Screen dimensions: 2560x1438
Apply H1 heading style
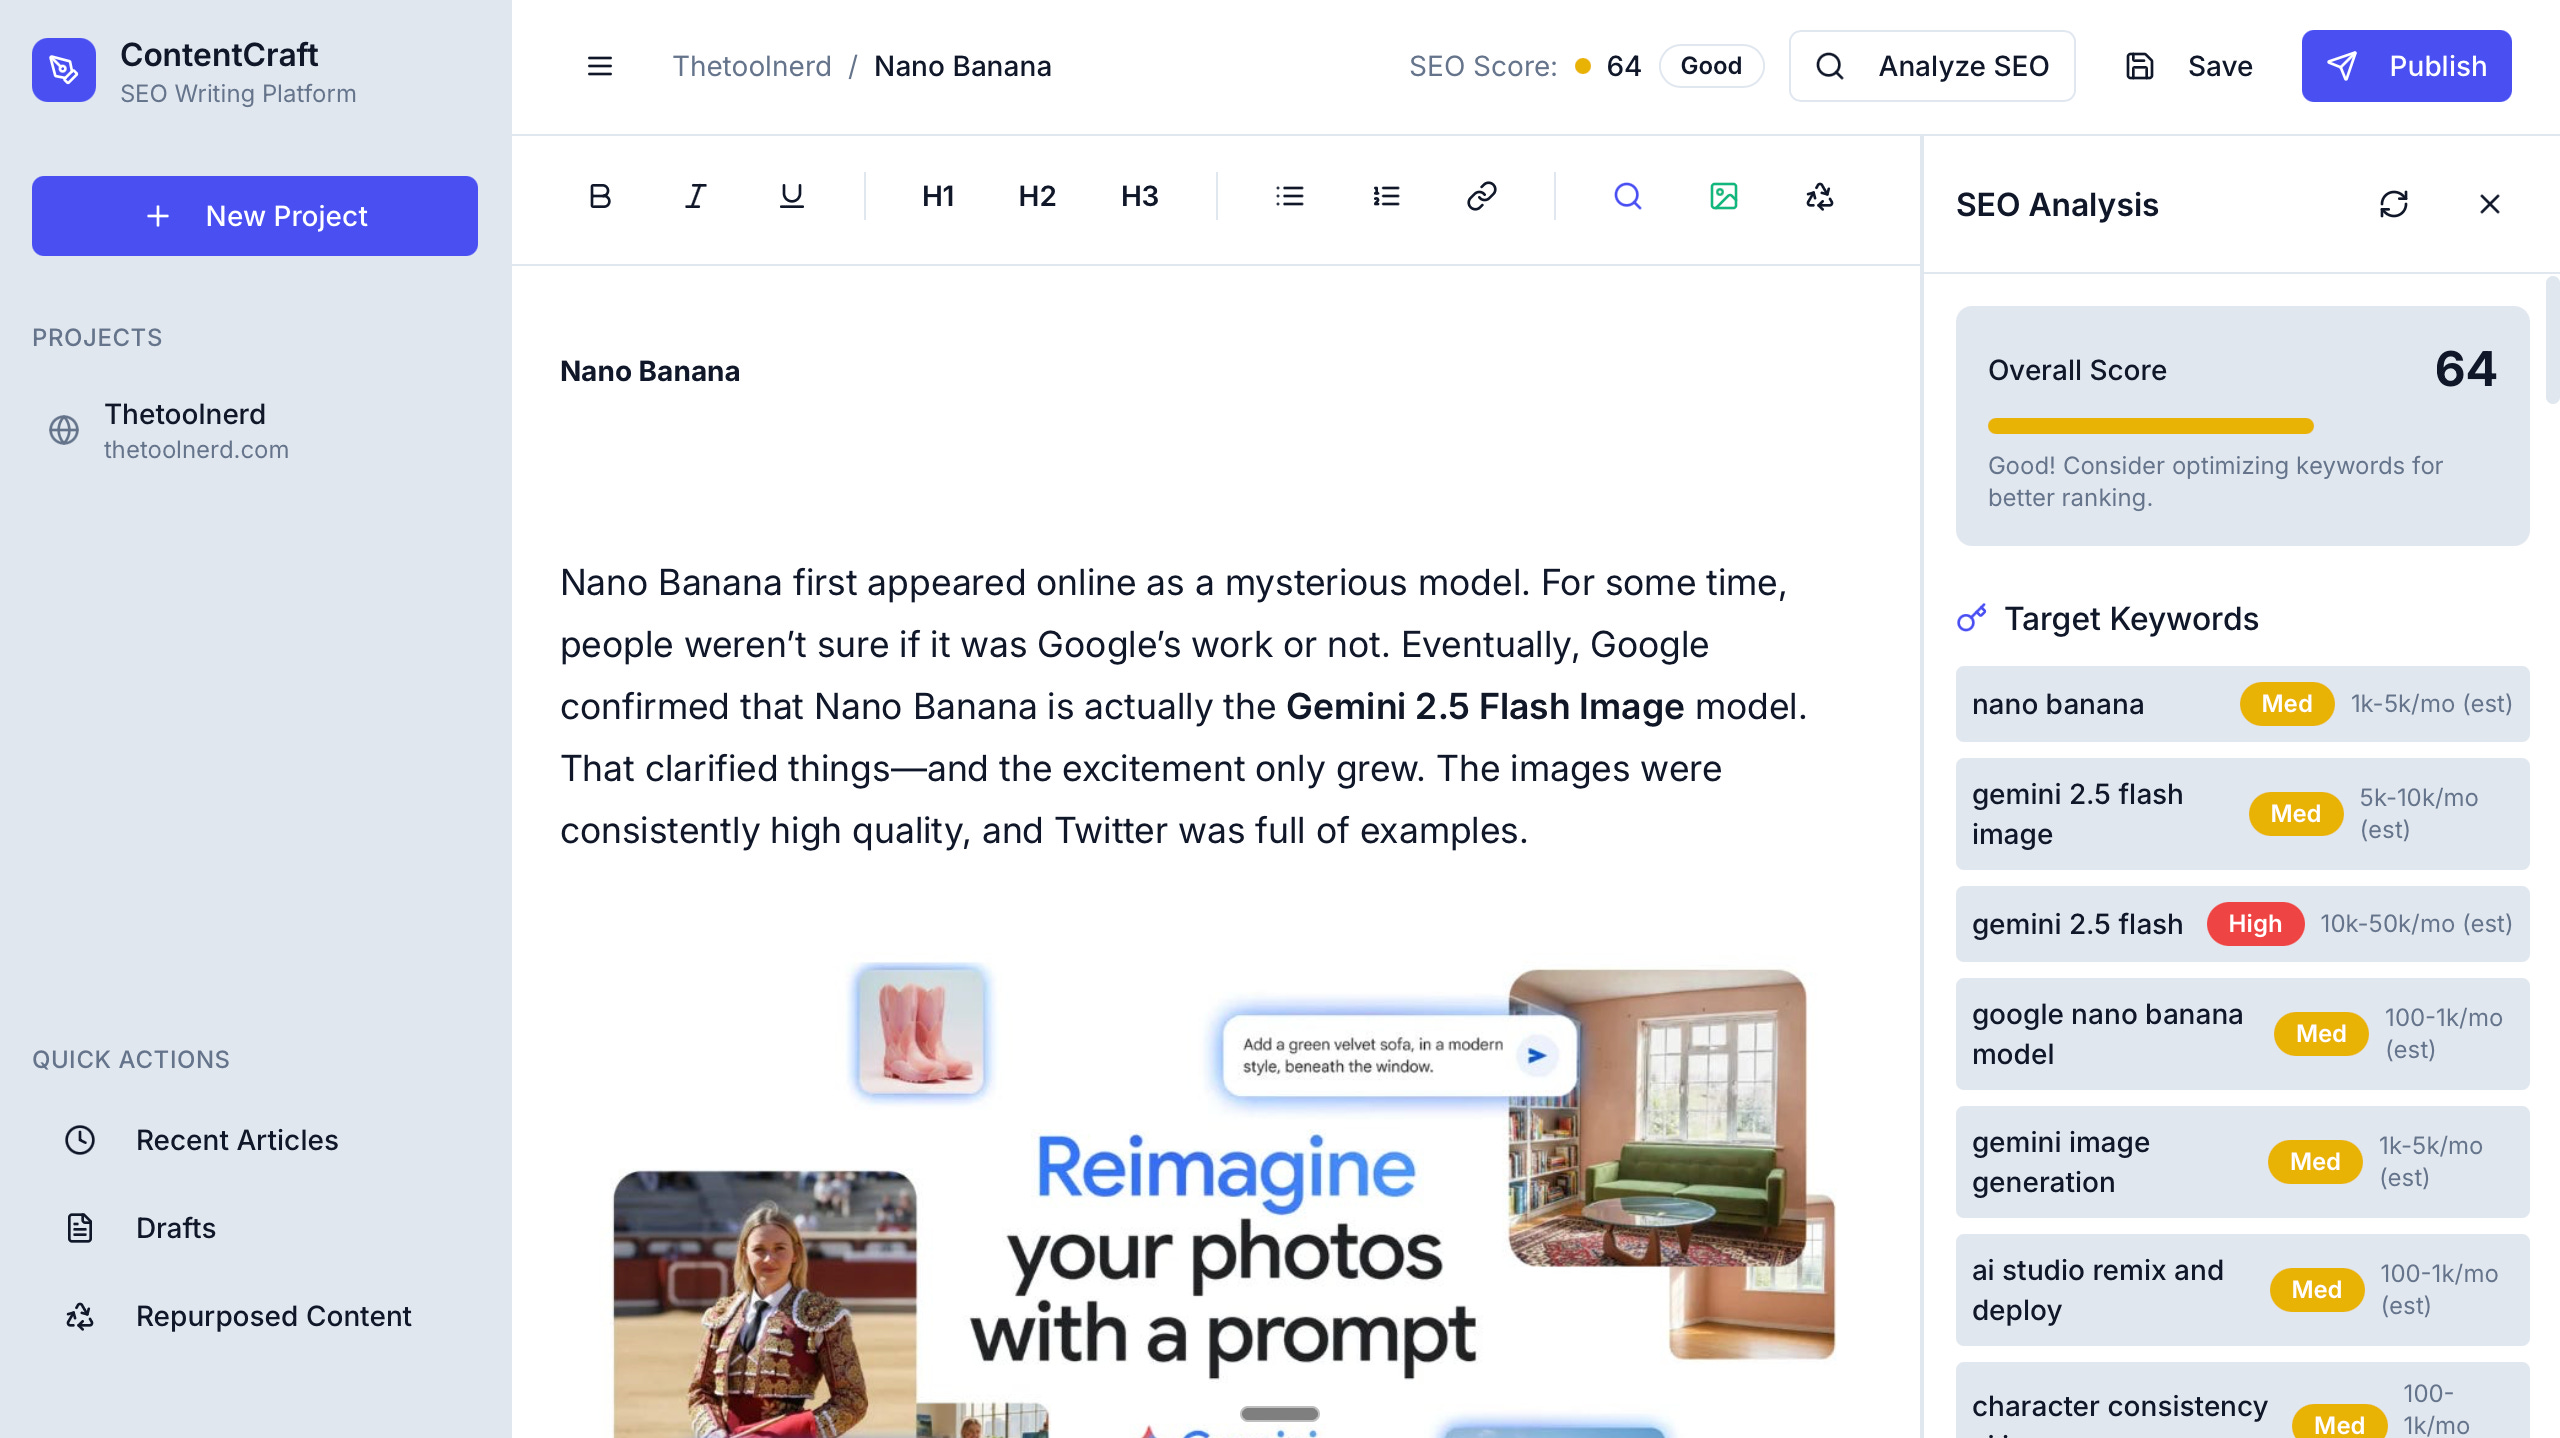(x=937, y=196)
